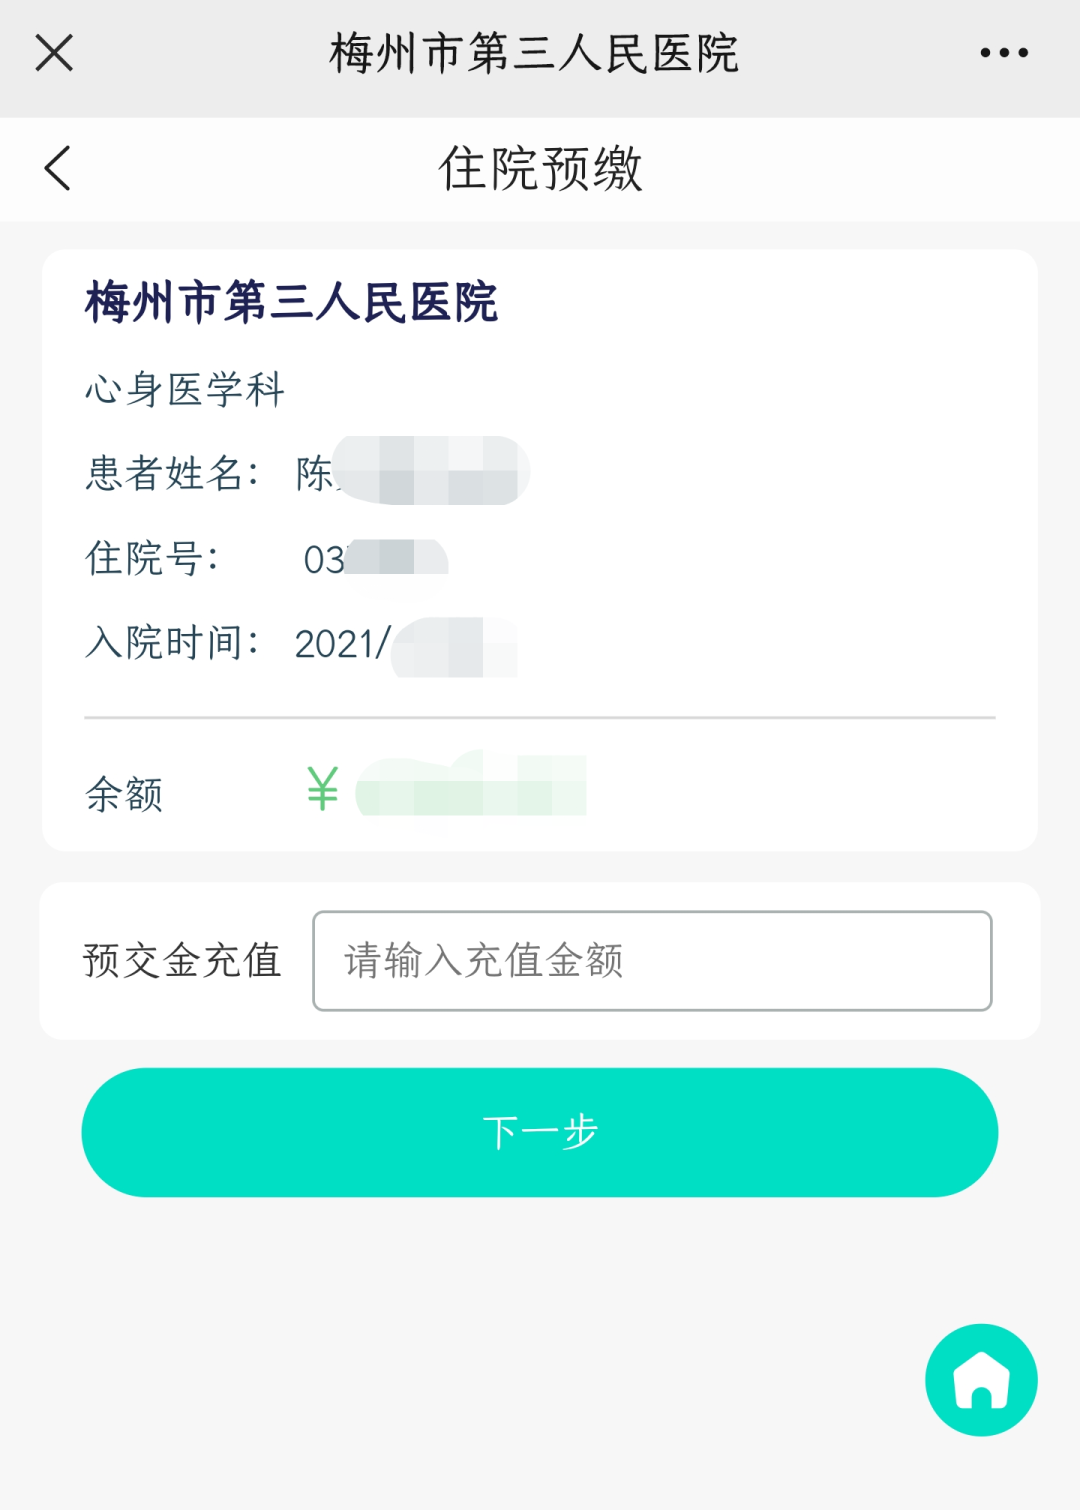Tap the blurred balance amount value
The height and width of the screenshot is (1510, 1080).
[x=470, y=786]
